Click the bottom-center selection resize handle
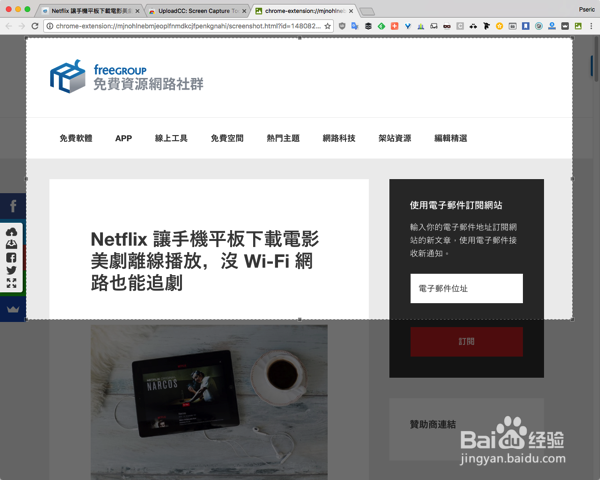Viewport: 600px width, 480px height. click(300, 319)
